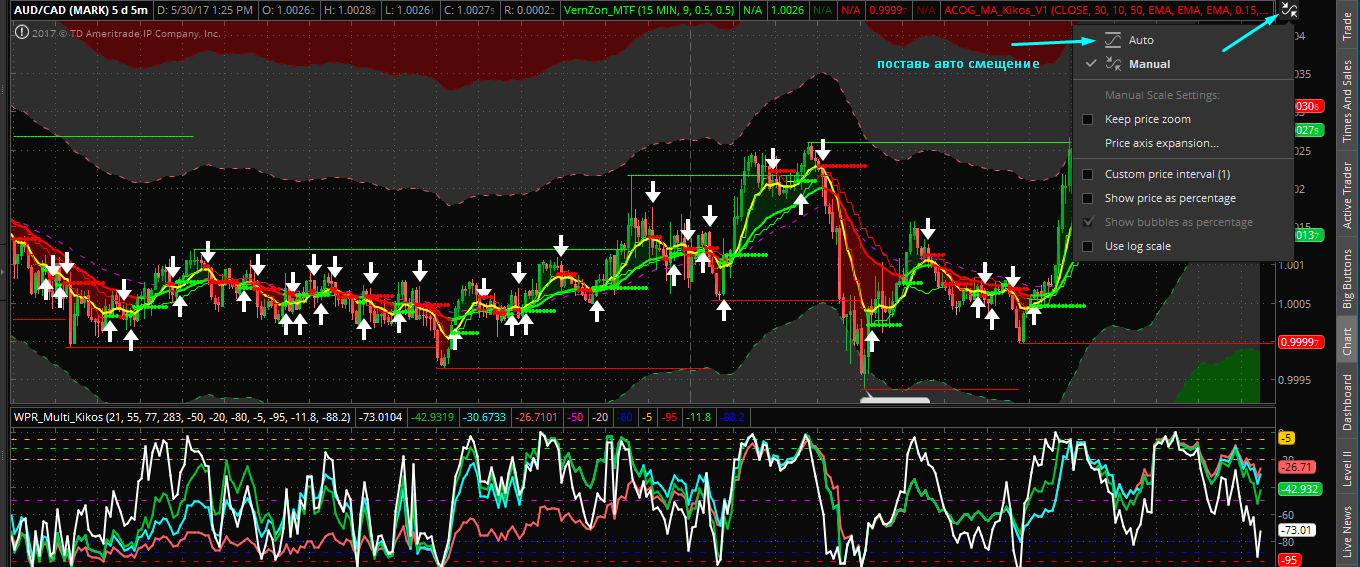Image resolution: width=1360 pixels, height=567 pixels.
Task: Click the red 1.0030 price bubble on axis
Action: point(1306,106)
